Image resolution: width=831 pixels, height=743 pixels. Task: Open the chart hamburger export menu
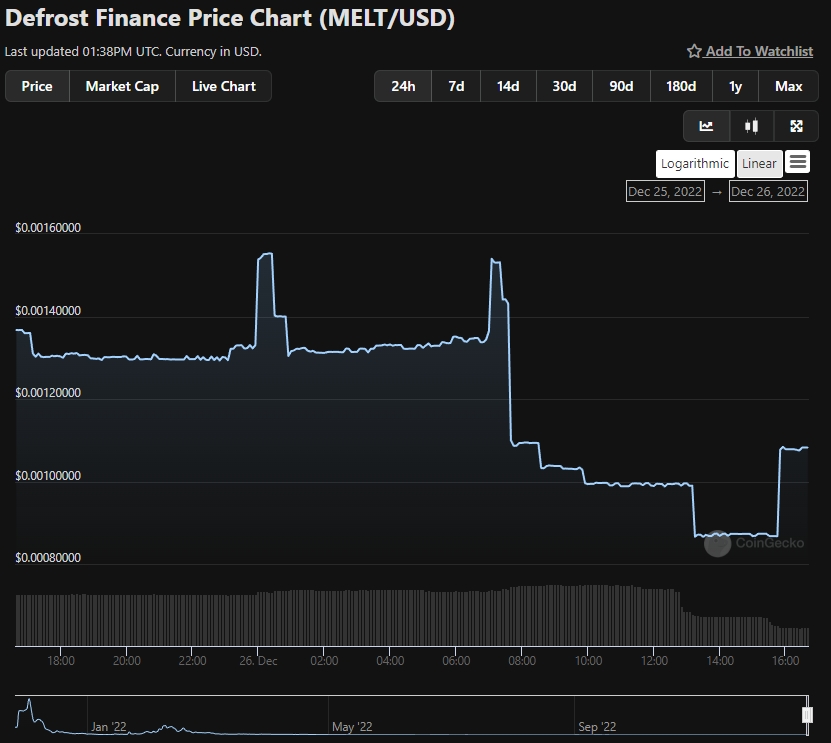click(x=797, y=162)
